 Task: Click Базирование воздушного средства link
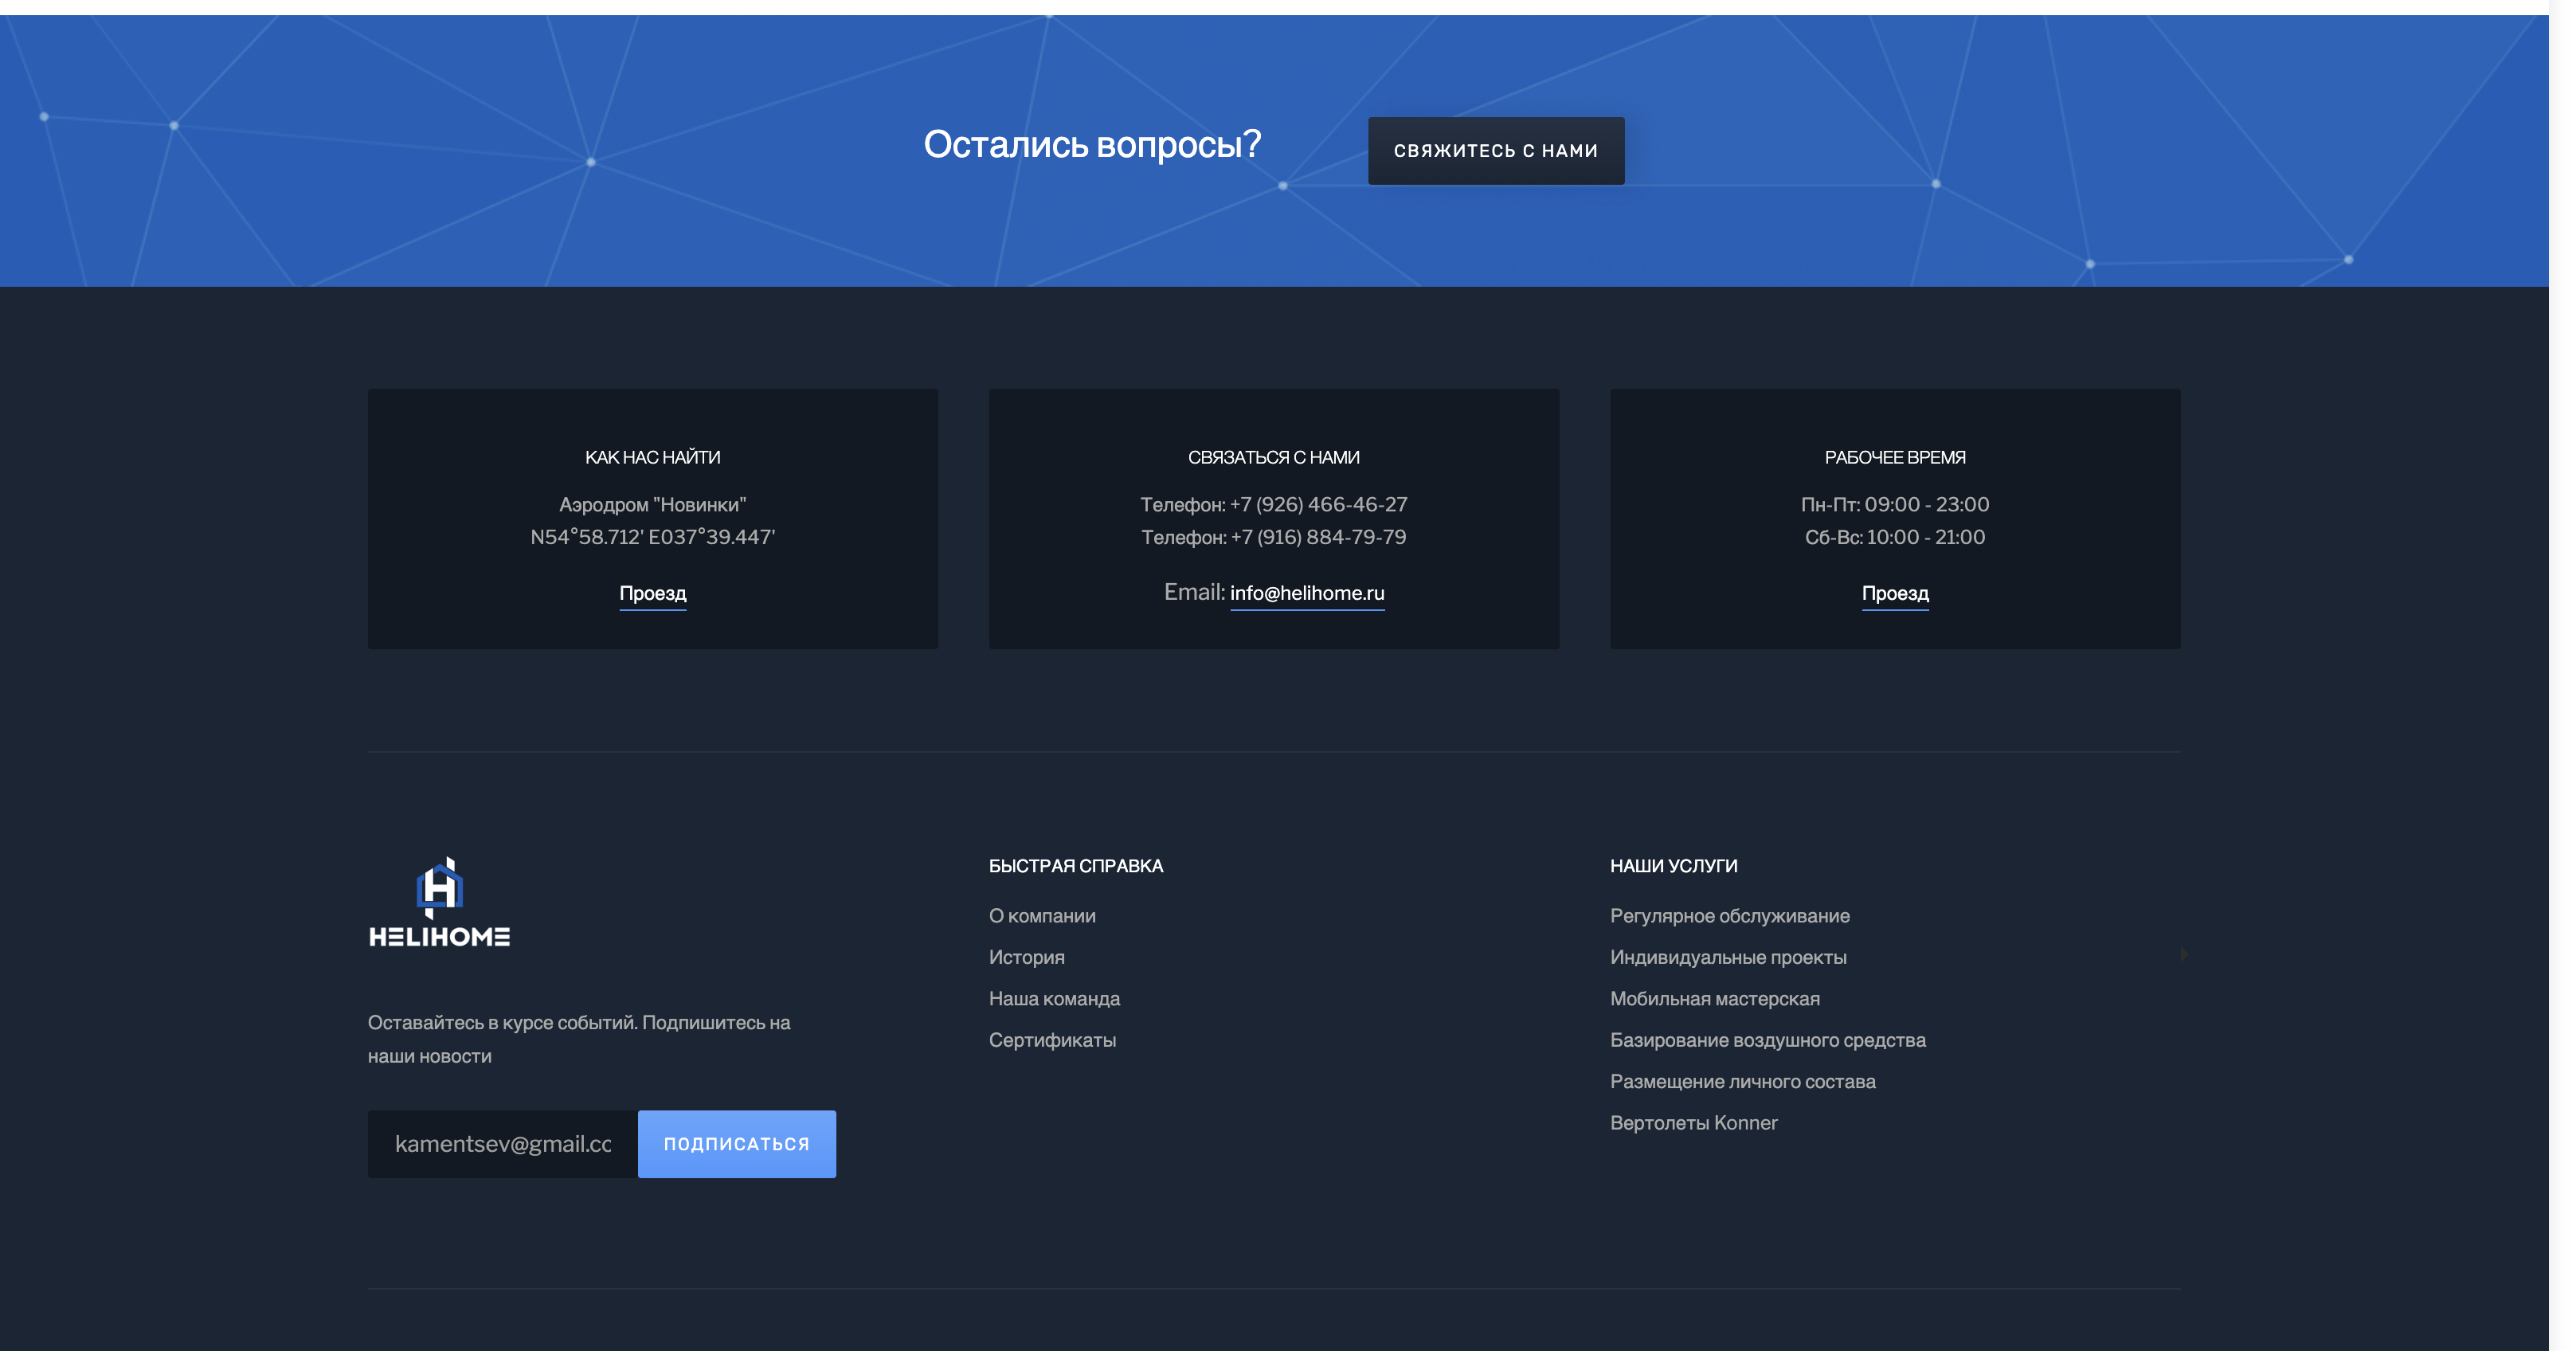pos(1767,1040)
